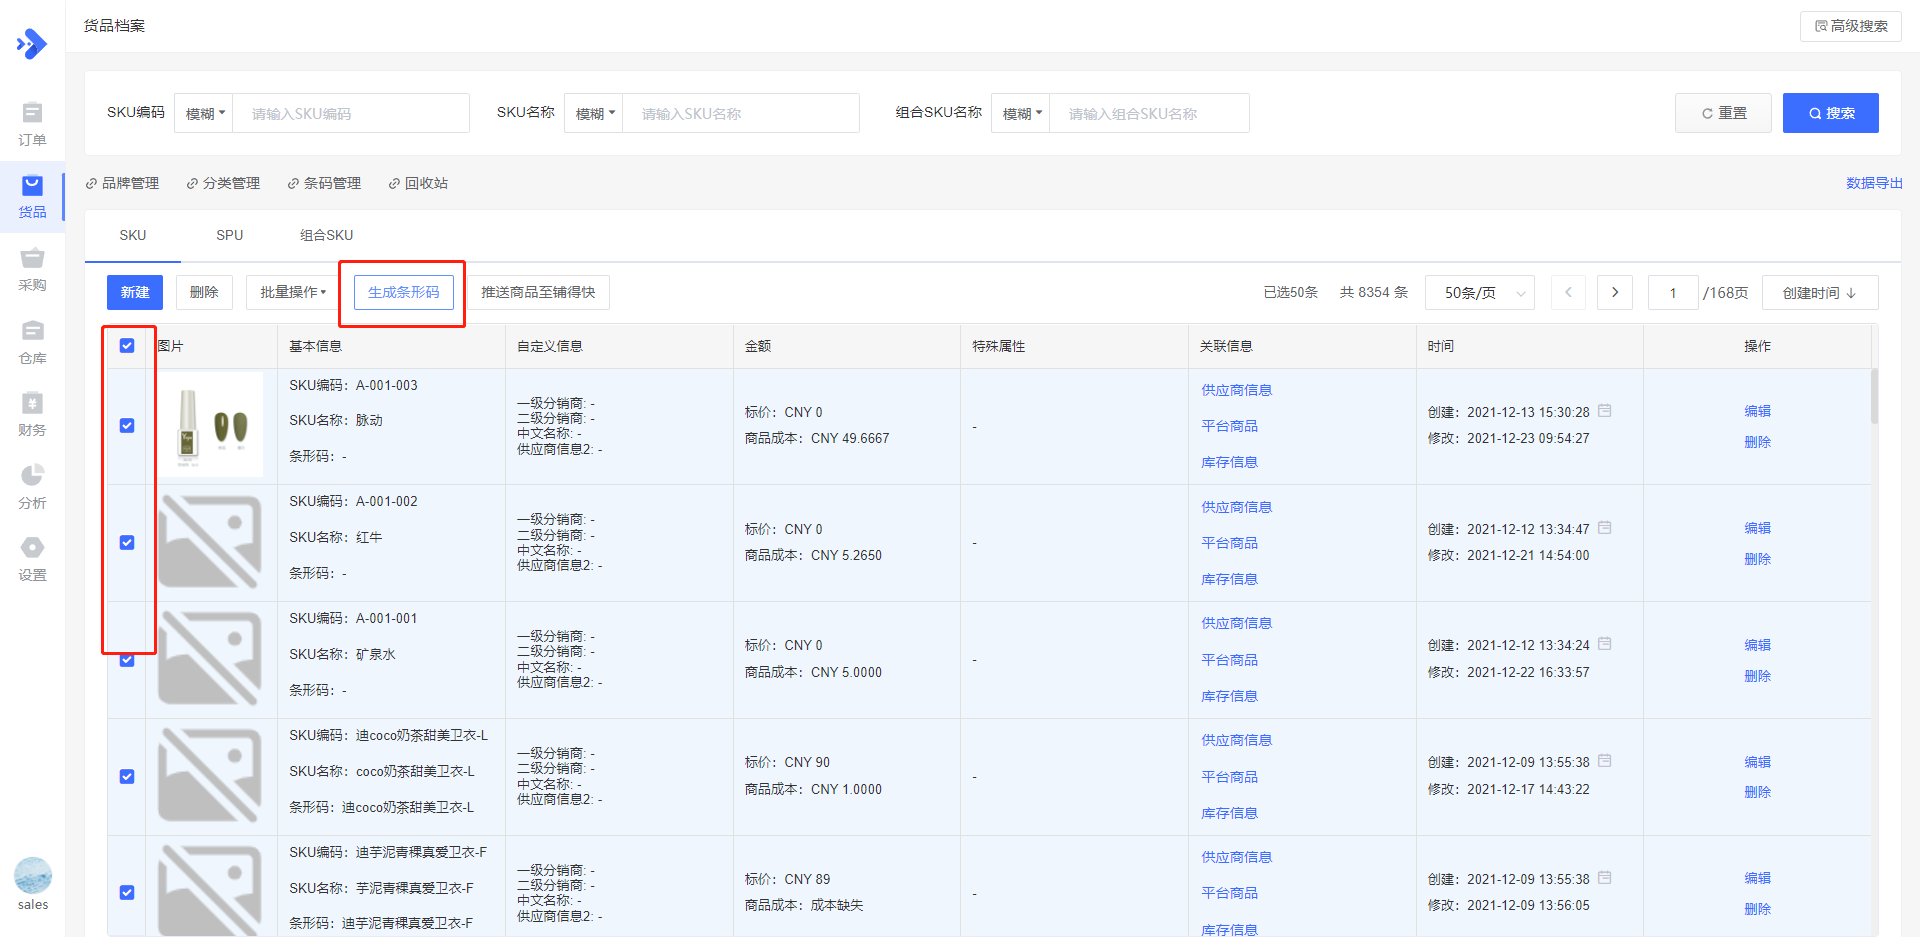The height and width of the screenshot is (937, 1920).
Task: Click the sales user avatar
Action: (x=33, y=875)
